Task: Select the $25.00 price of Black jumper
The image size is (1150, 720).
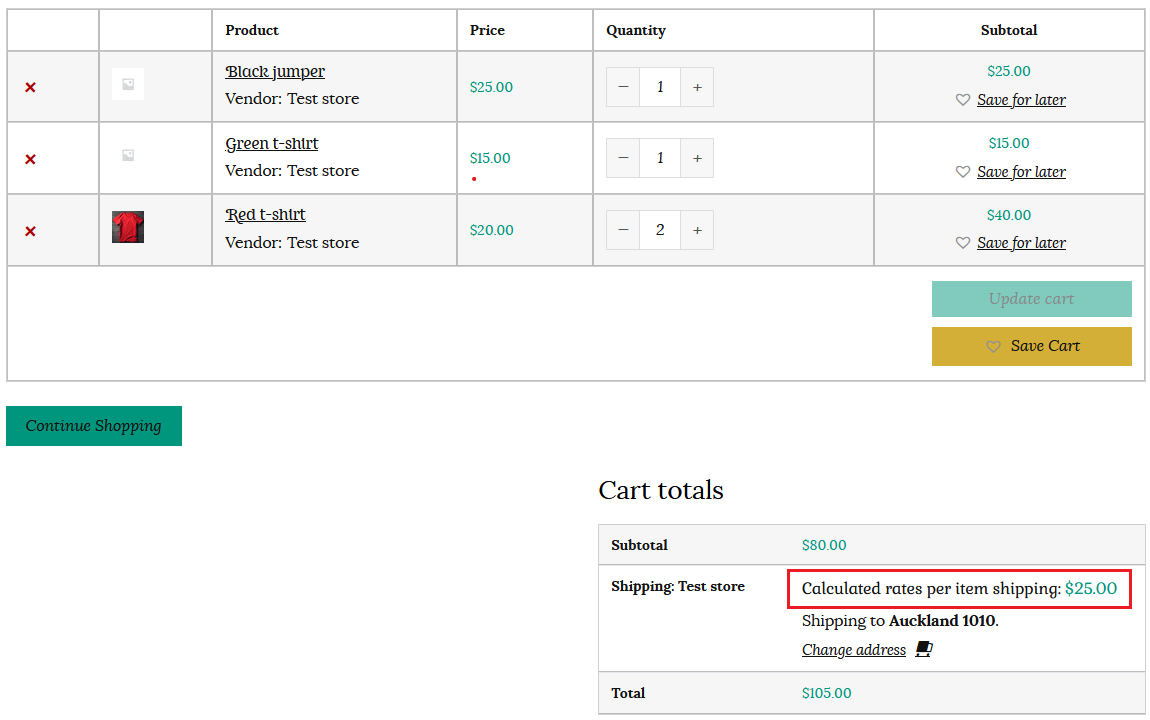Action: pos(491,87)
